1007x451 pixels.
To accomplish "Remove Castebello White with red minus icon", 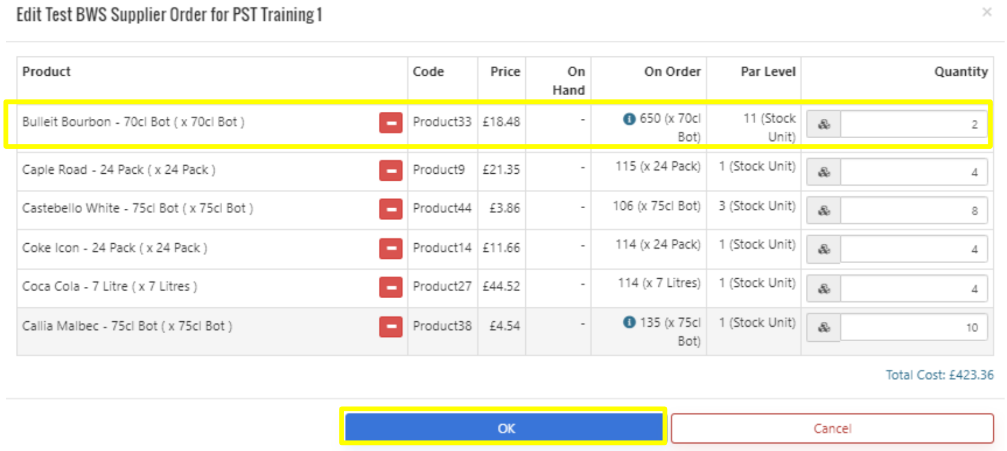I will 390,209.
